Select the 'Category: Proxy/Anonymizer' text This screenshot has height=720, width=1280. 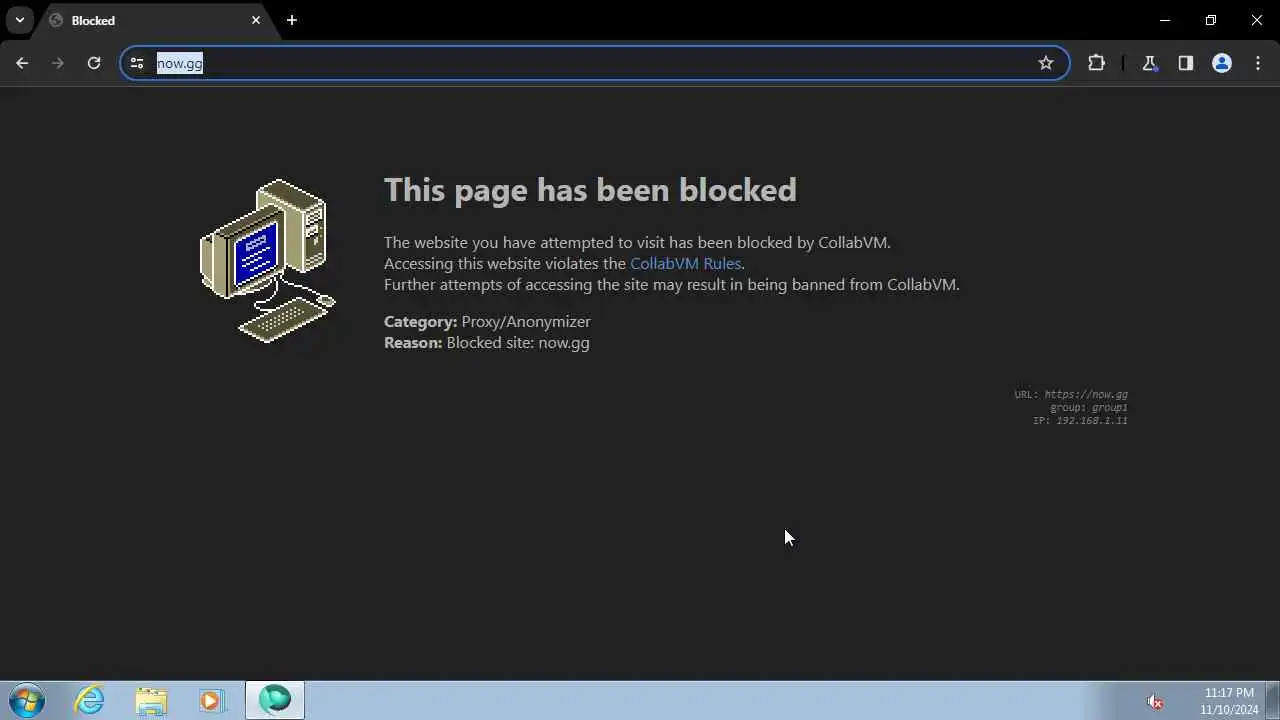click(x=487, y=322)
